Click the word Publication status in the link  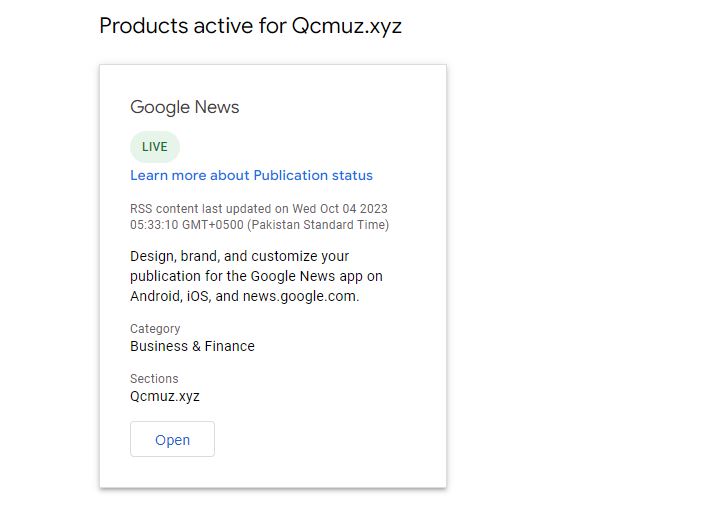tap(313, 176)
